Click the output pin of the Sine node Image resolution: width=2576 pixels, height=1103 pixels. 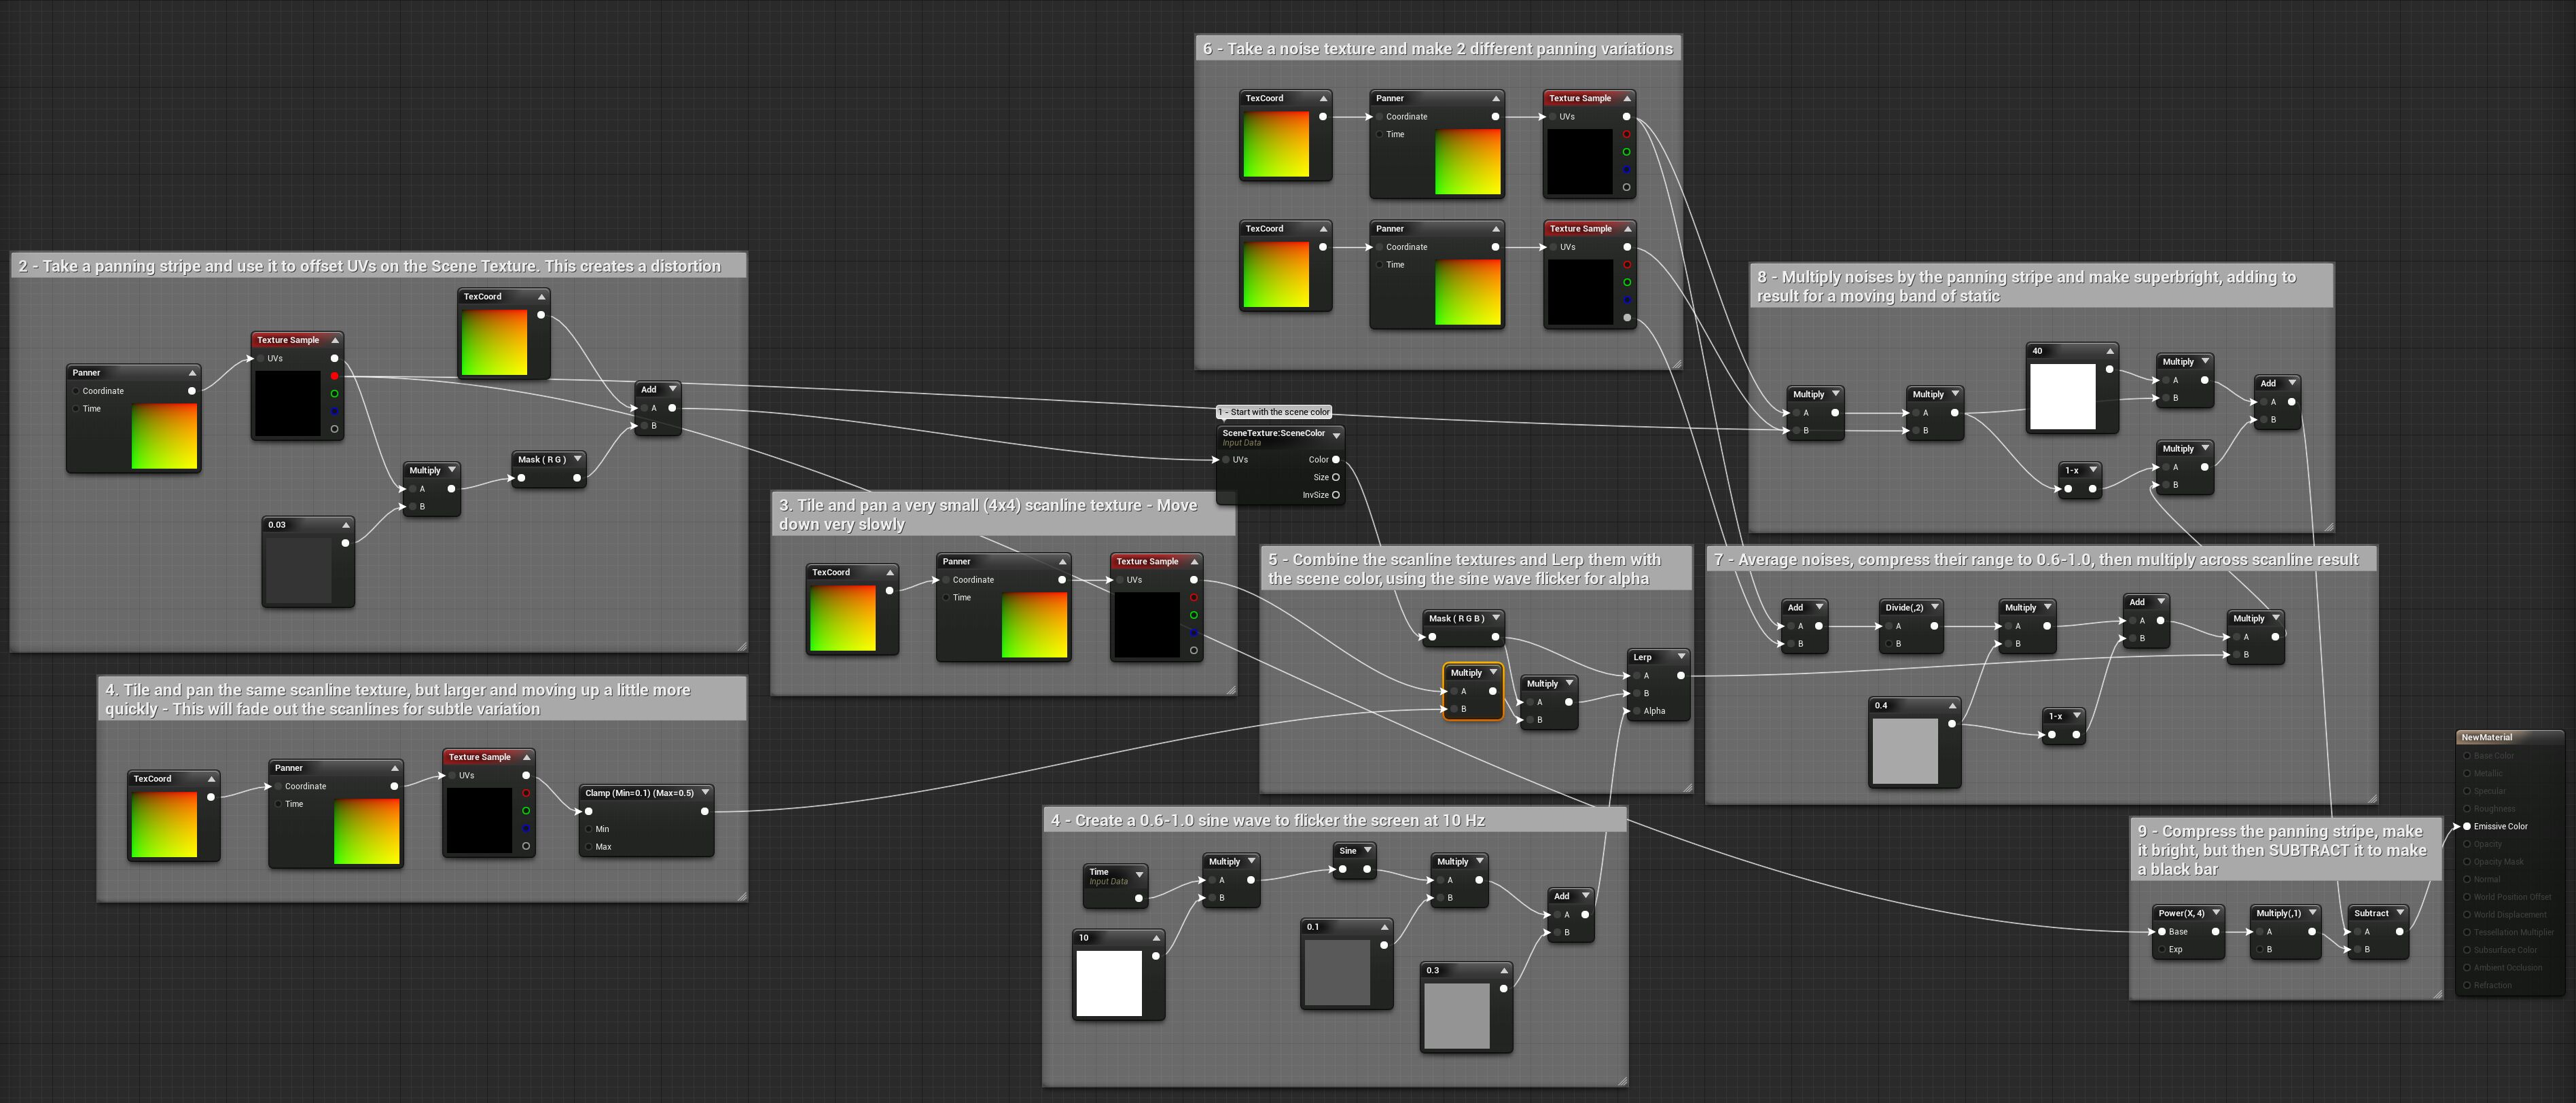1368,869
